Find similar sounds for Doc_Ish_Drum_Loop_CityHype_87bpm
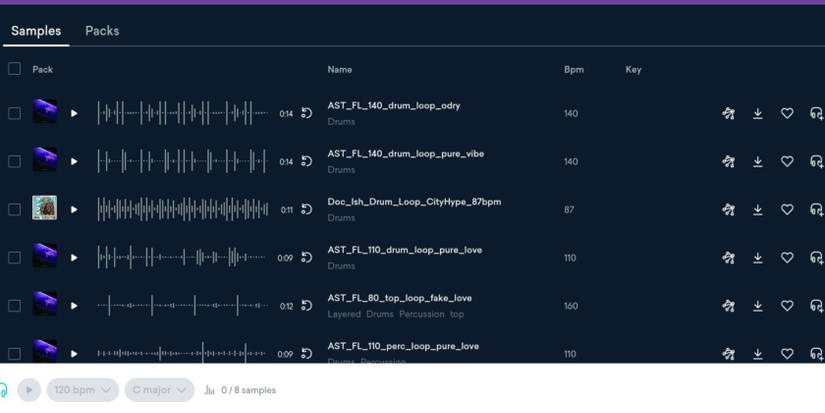Screen dimensions: 825x413 pos(728,209)
